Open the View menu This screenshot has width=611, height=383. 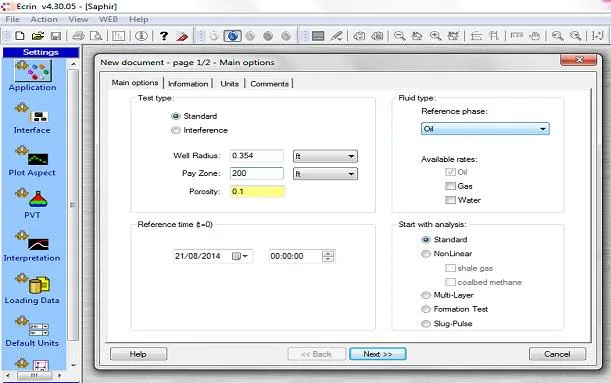pyautogui.click(x=78, y=19)
